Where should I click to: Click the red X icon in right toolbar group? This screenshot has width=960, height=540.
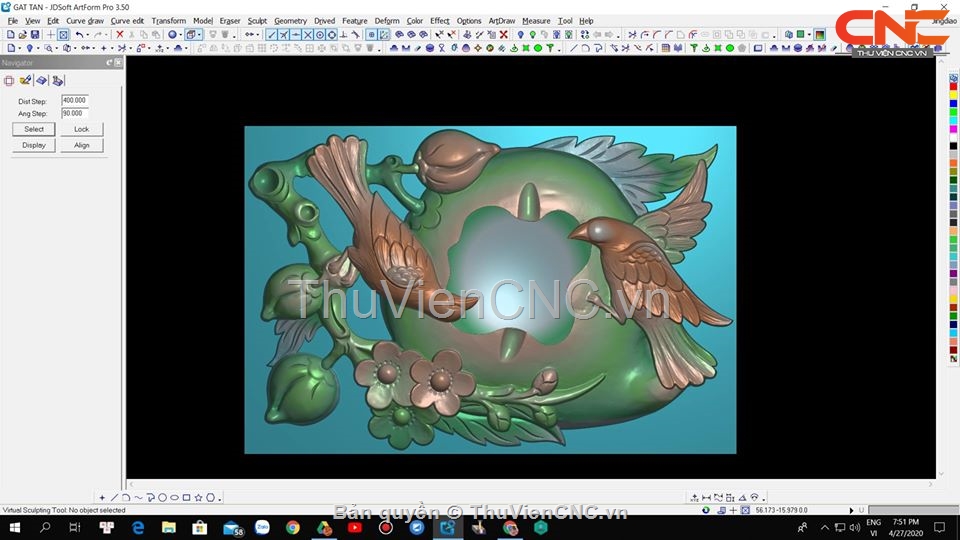coord(504,35)
